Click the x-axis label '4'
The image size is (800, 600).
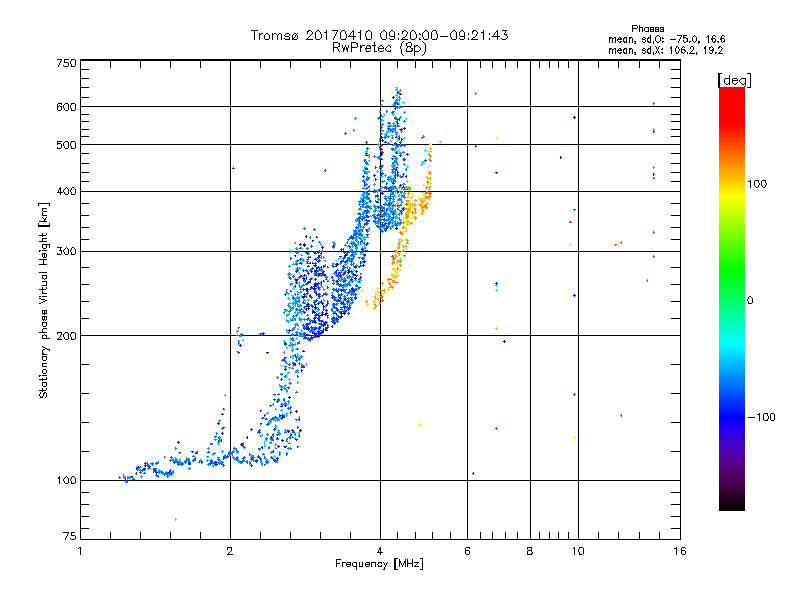point(380,552)
